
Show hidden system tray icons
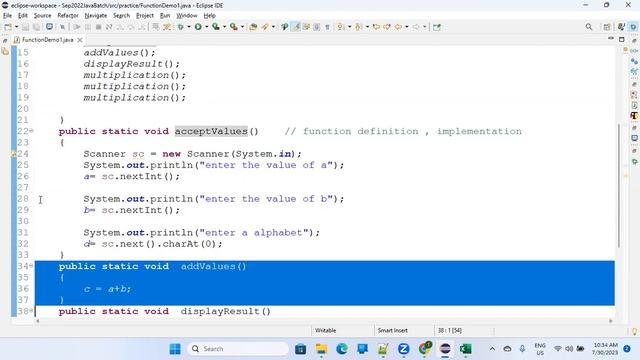pyautogui.click(x=492, y=349)
